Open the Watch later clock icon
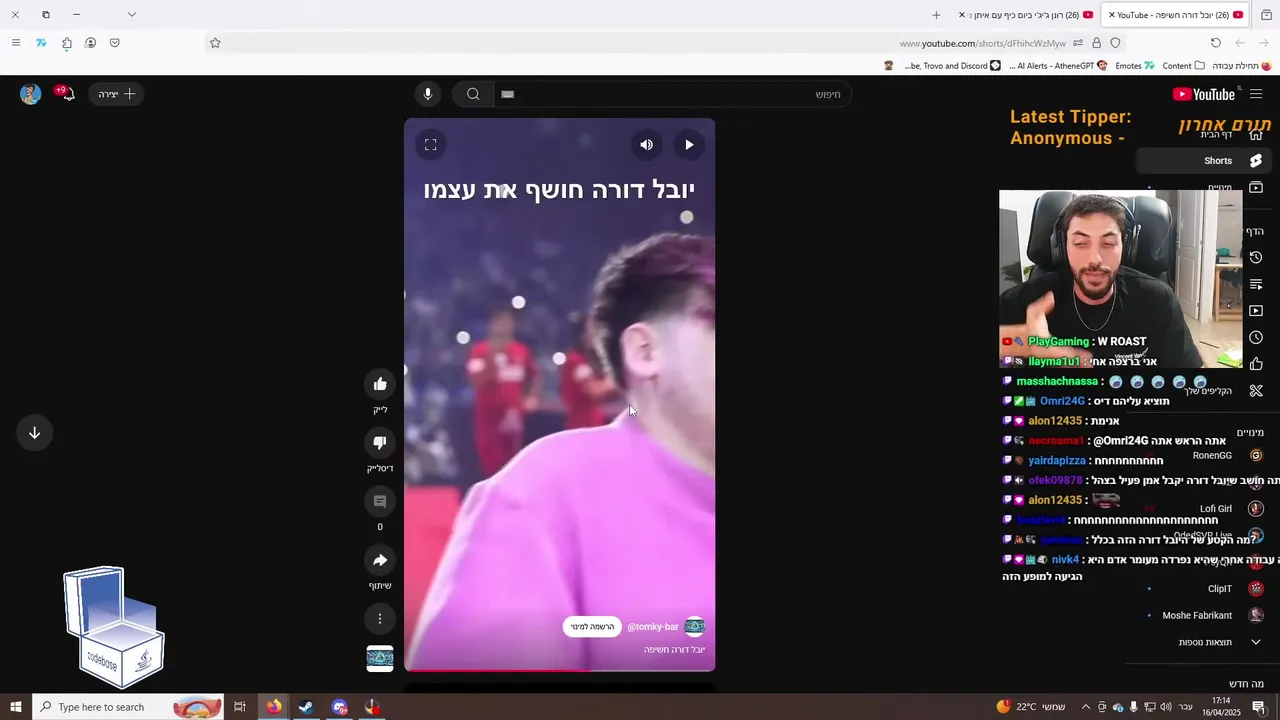The height and width of the screenshot is (720, 1280). (x=1256, y=338)
